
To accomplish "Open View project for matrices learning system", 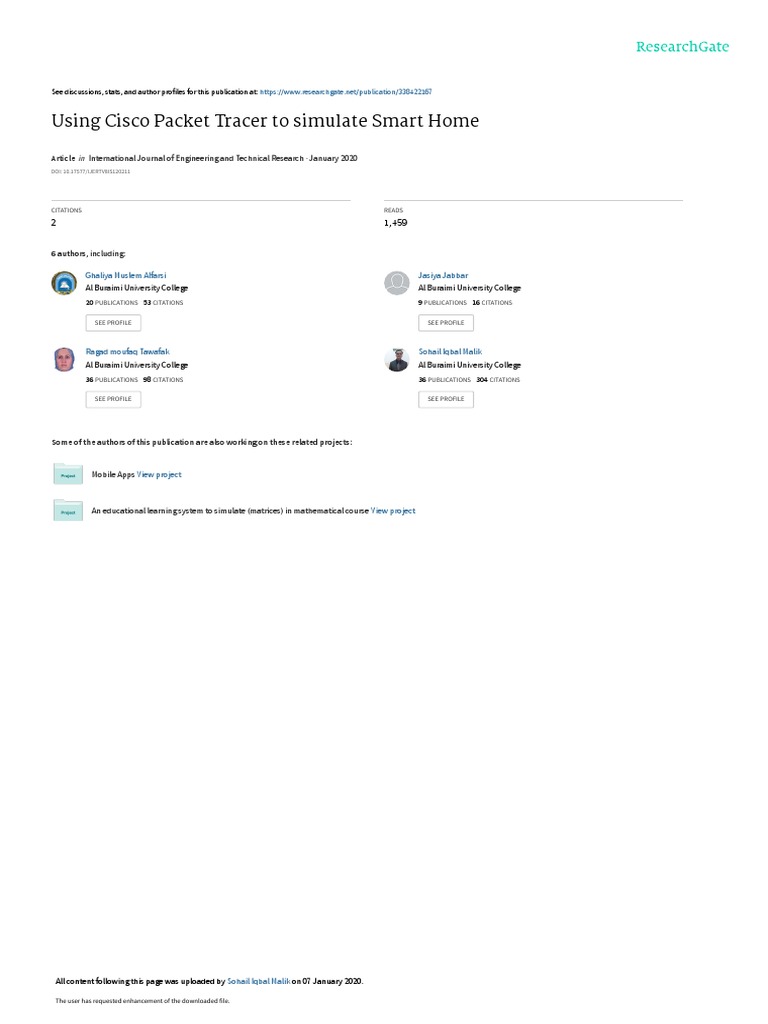I will click(x=393, y=511).
